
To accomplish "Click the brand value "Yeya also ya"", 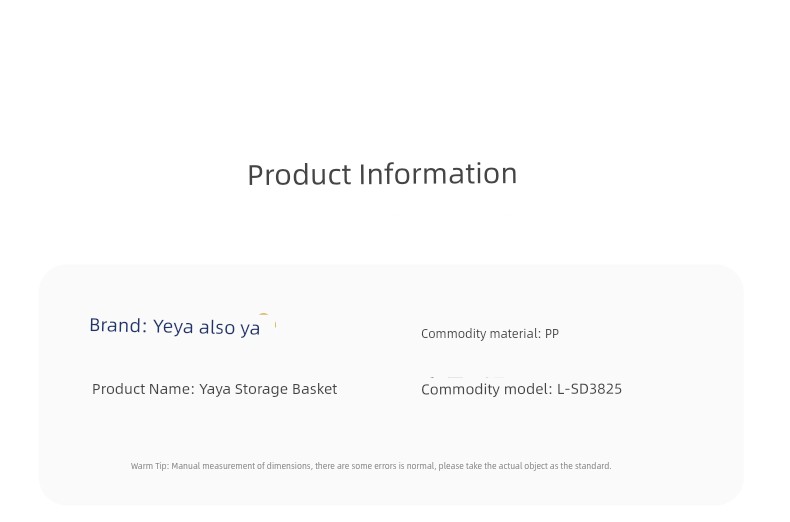I will tap(207, 327).
